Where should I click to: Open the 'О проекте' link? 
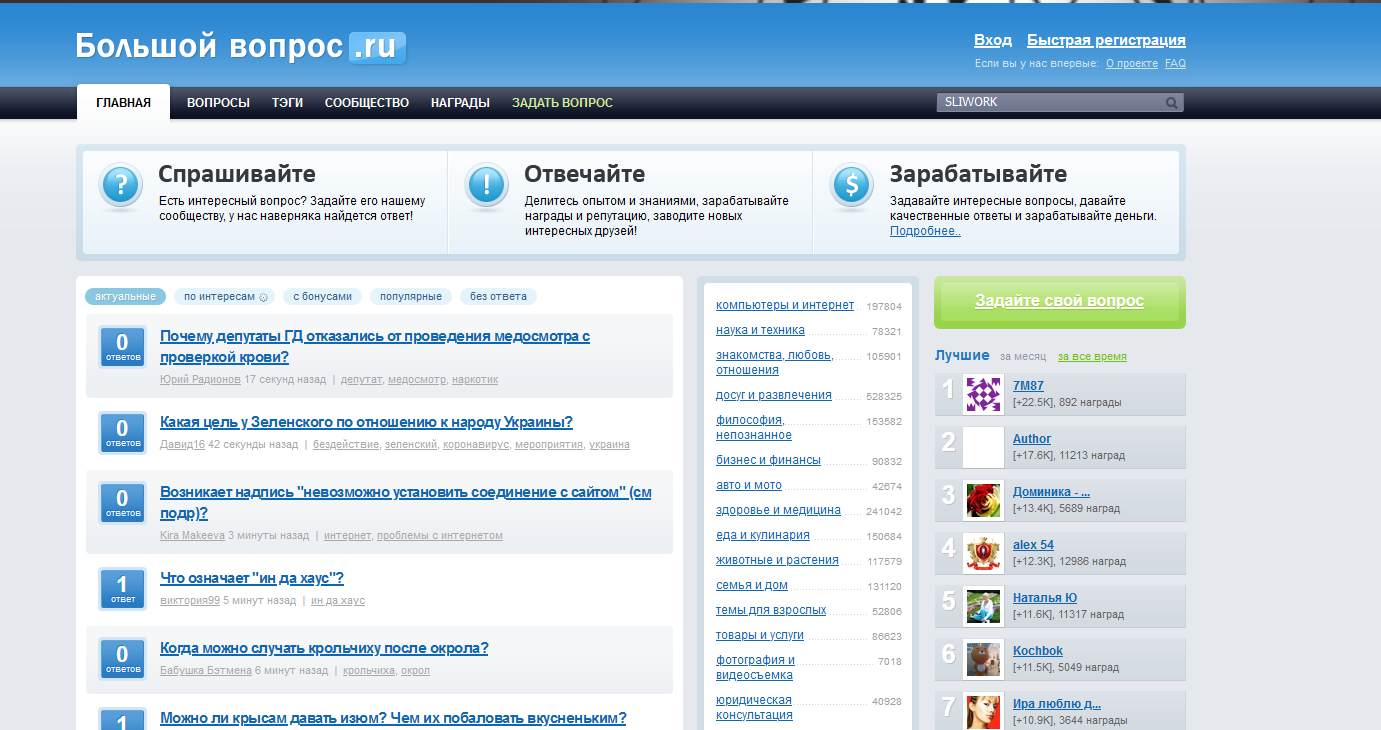[1132, 64]
